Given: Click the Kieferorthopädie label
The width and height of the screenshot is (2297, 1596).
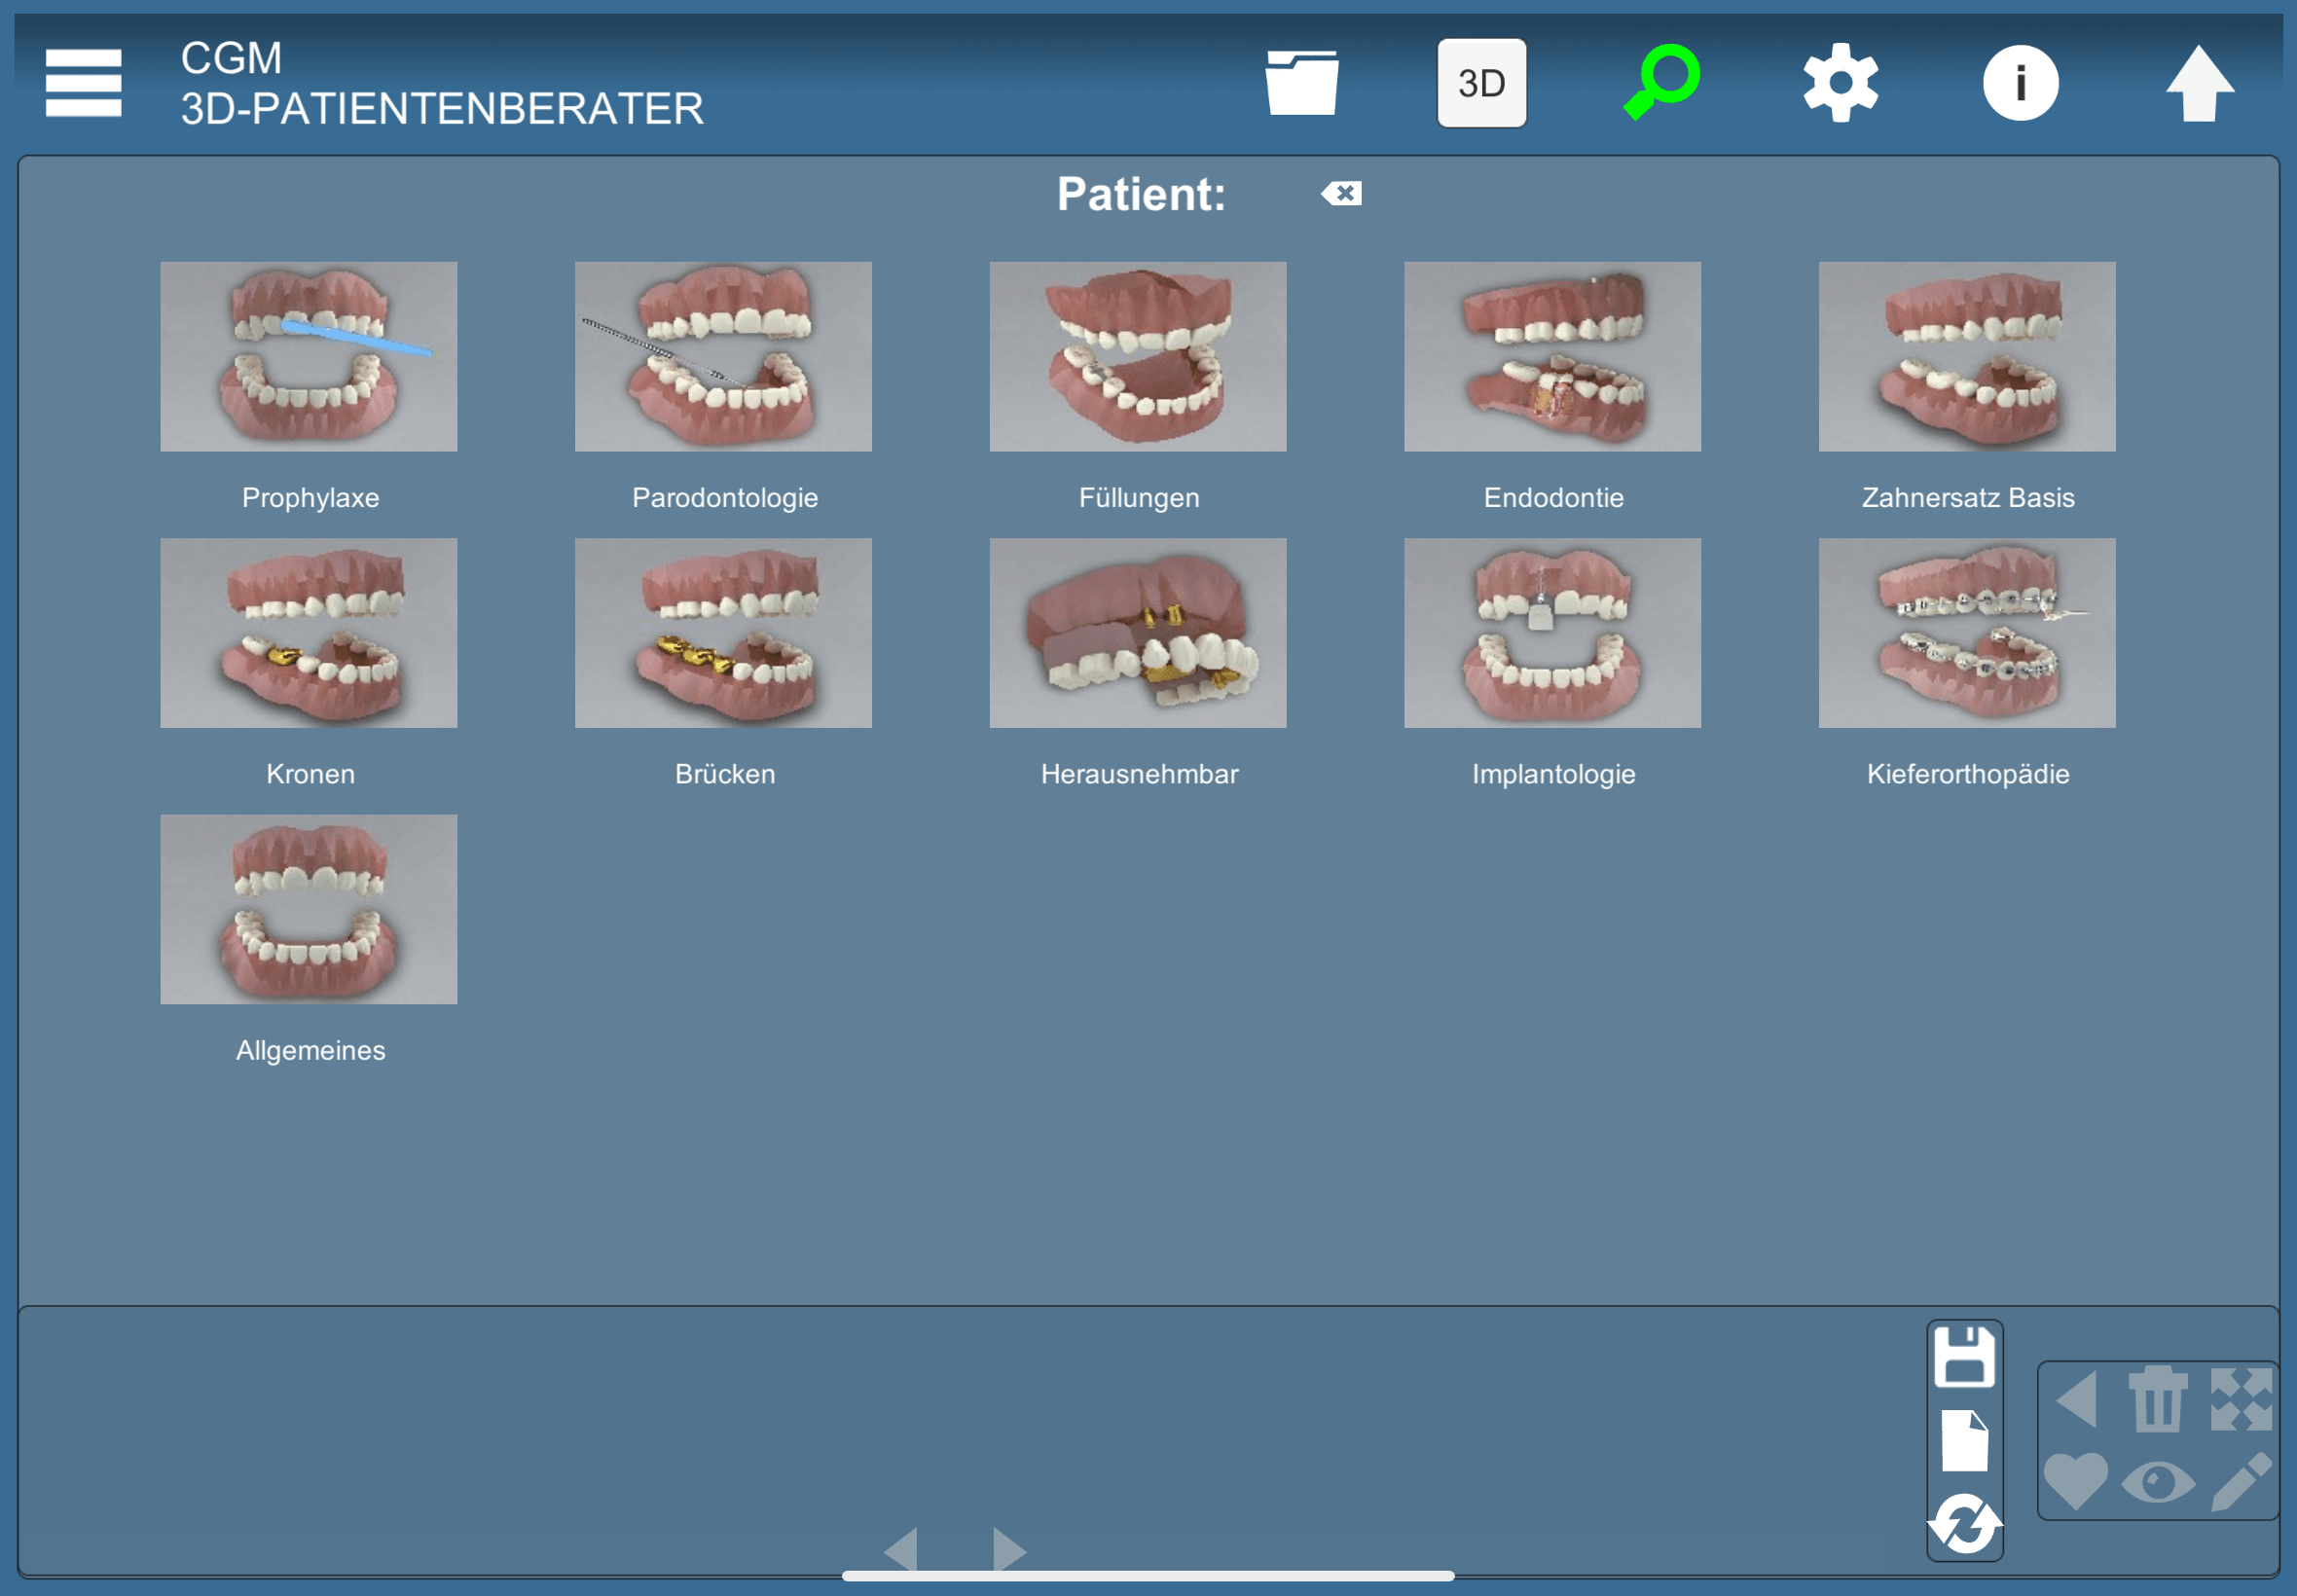Looking at the screenshot, I should click(x=1967, y=774).
